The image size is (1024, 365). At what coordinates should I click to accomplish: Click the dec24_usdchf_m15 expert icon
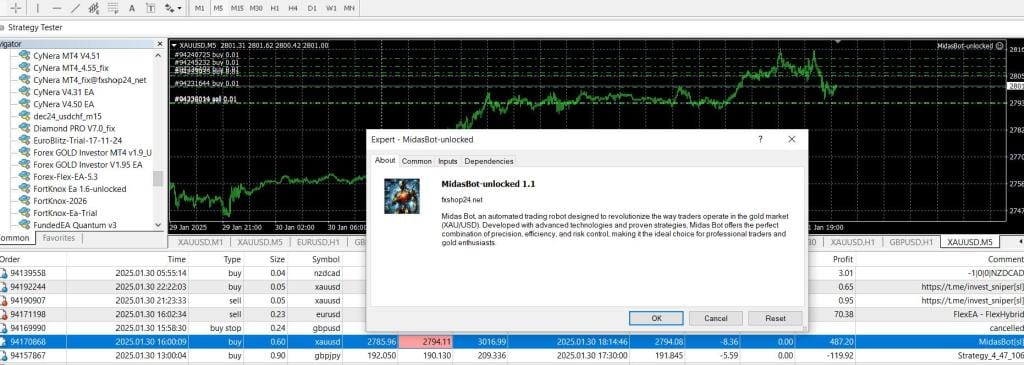pyautogui.click(x=25, y=116)
